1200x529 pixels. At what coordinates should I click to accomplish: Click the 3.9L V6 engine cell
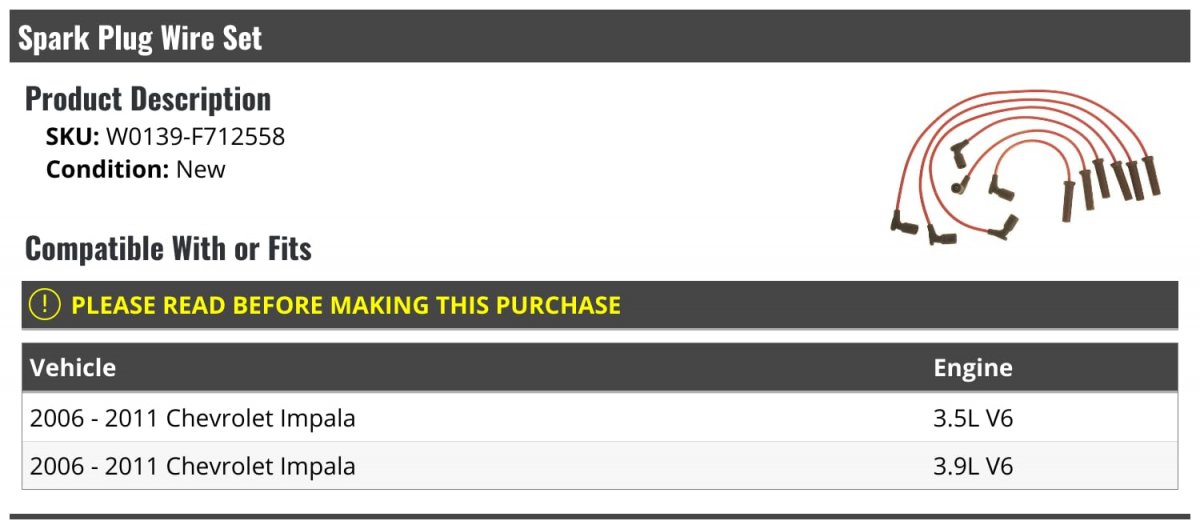click(973, 466)
